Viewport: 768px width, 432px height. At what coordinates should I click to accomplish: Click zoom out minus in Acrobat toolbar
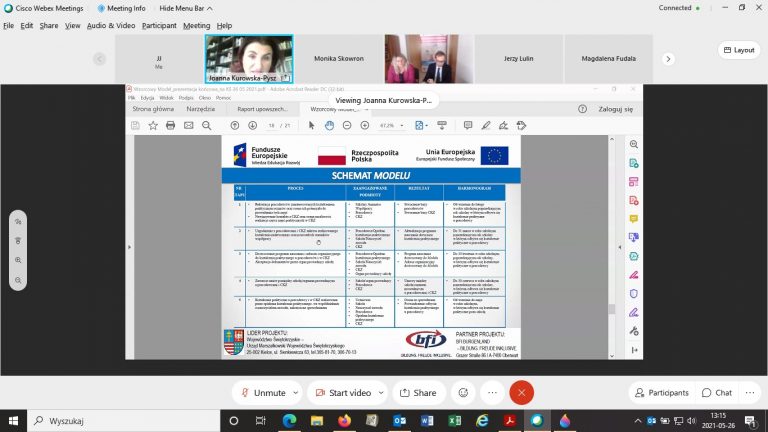point(347,126)
